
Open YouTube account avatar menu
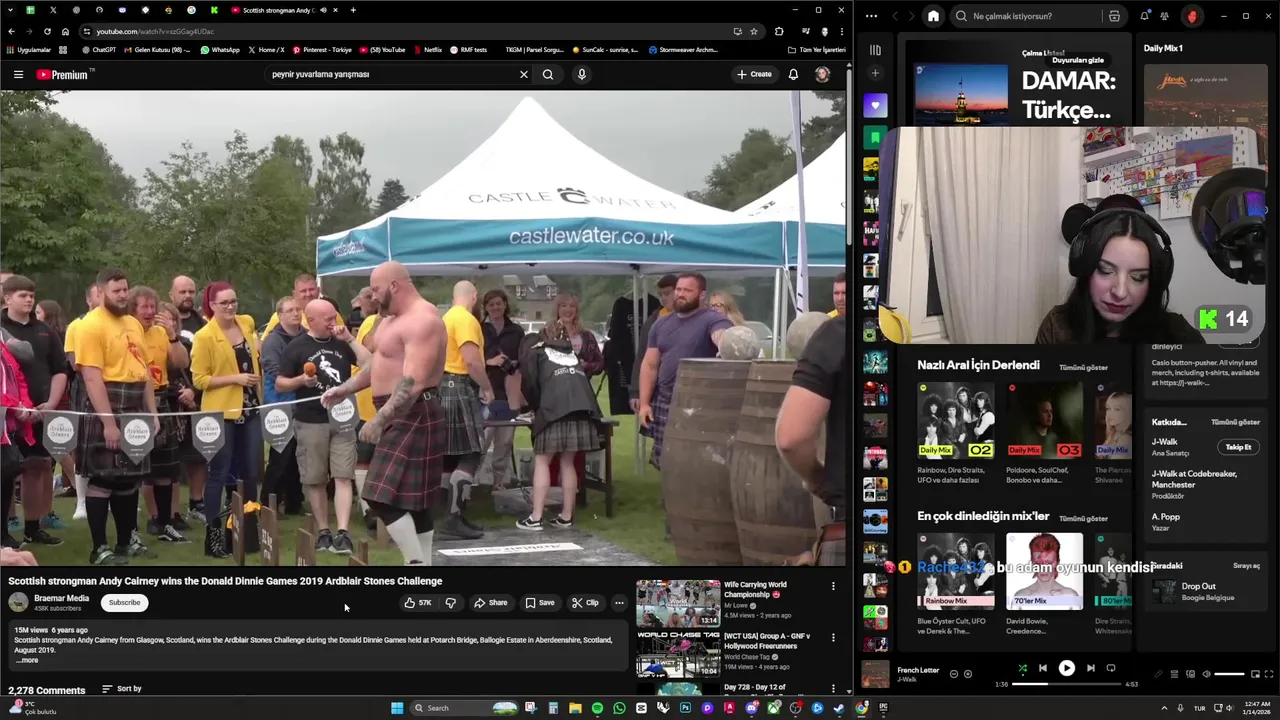822,74
